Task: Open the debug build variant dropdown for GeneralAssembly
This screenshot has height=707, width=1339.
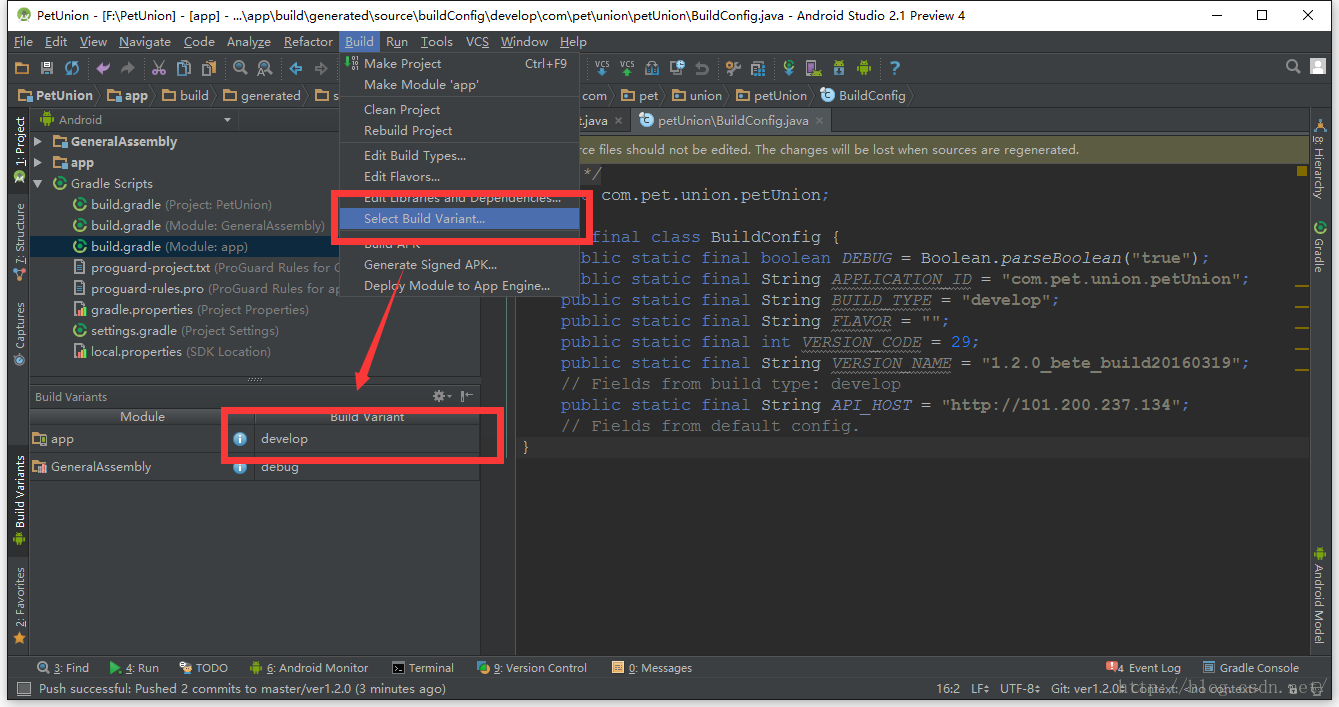Action: (x=367, y=467)
